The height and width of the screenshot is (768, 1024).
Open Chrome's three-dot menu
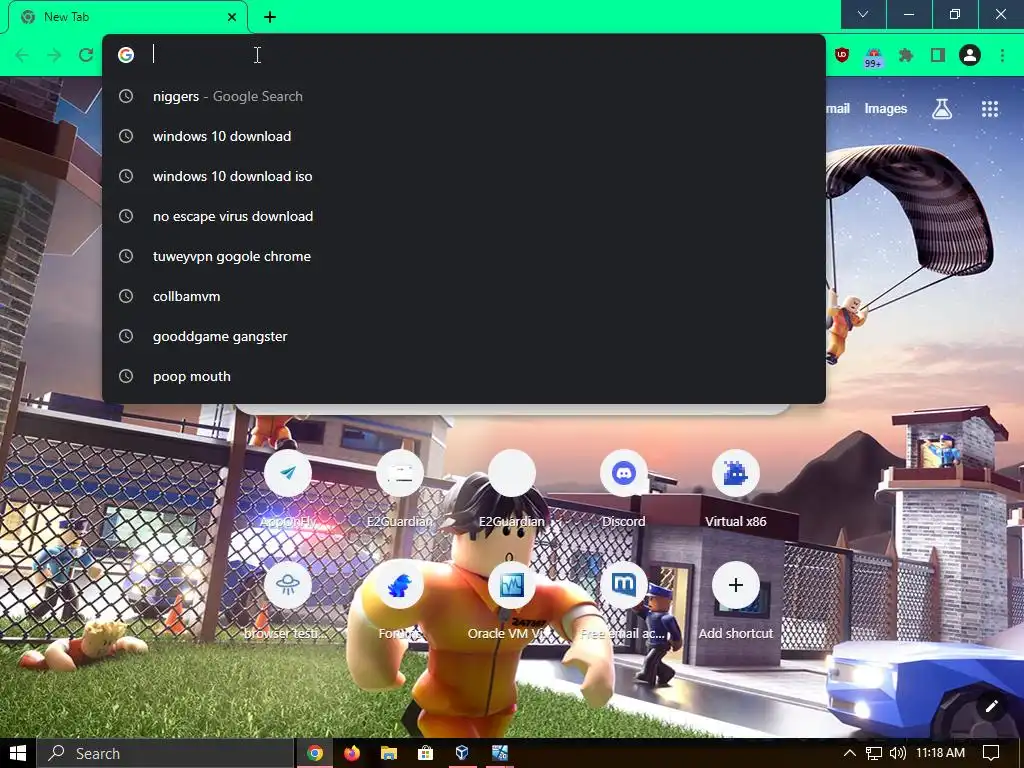tap(1002, 55)
